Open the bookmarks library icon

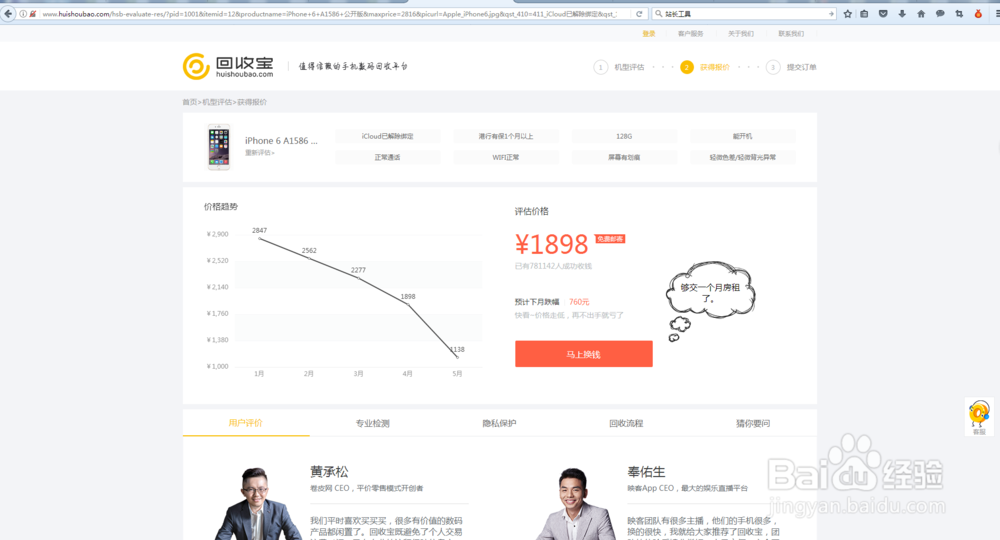click(x=864, y=13)
